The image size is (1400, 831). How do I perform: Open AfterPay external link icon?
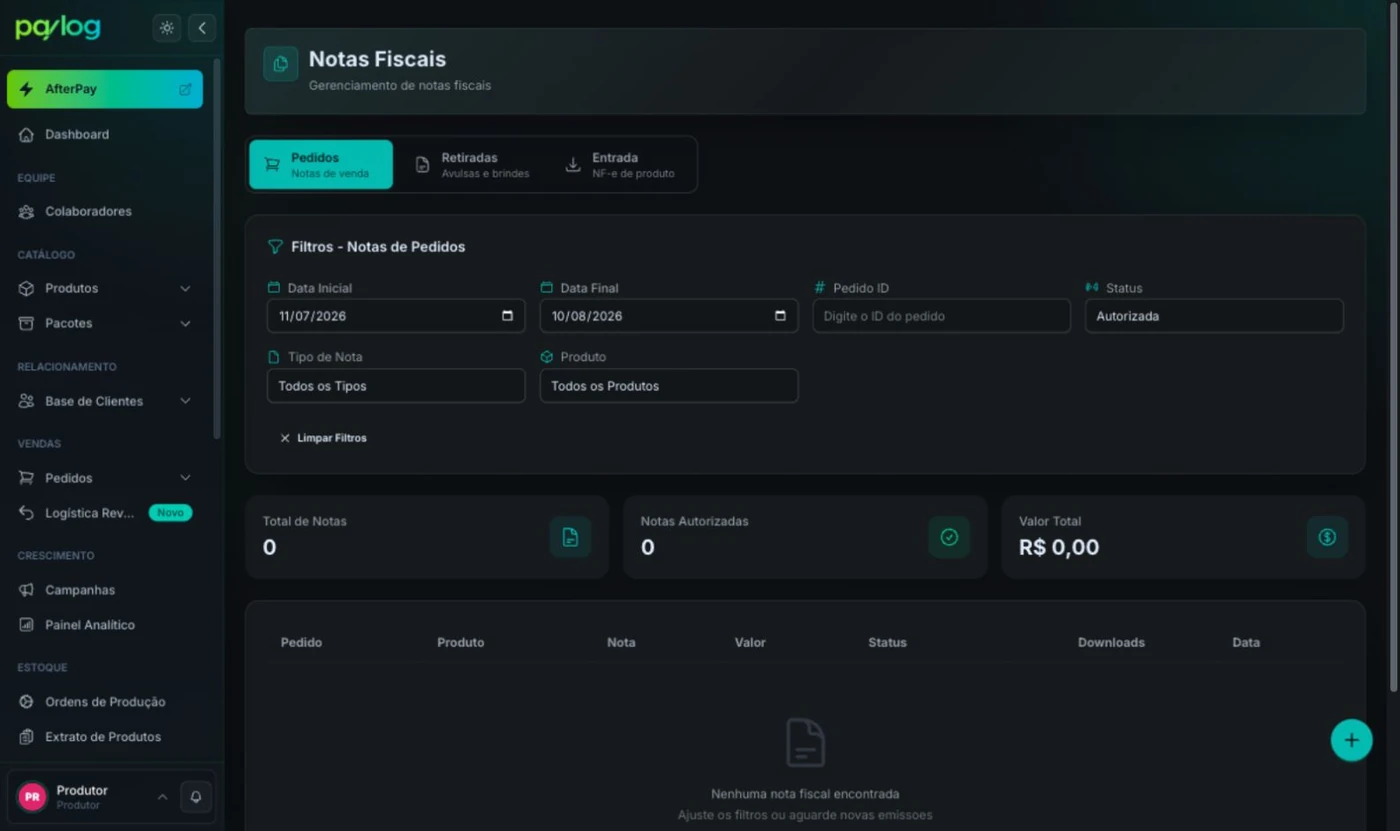185,89
